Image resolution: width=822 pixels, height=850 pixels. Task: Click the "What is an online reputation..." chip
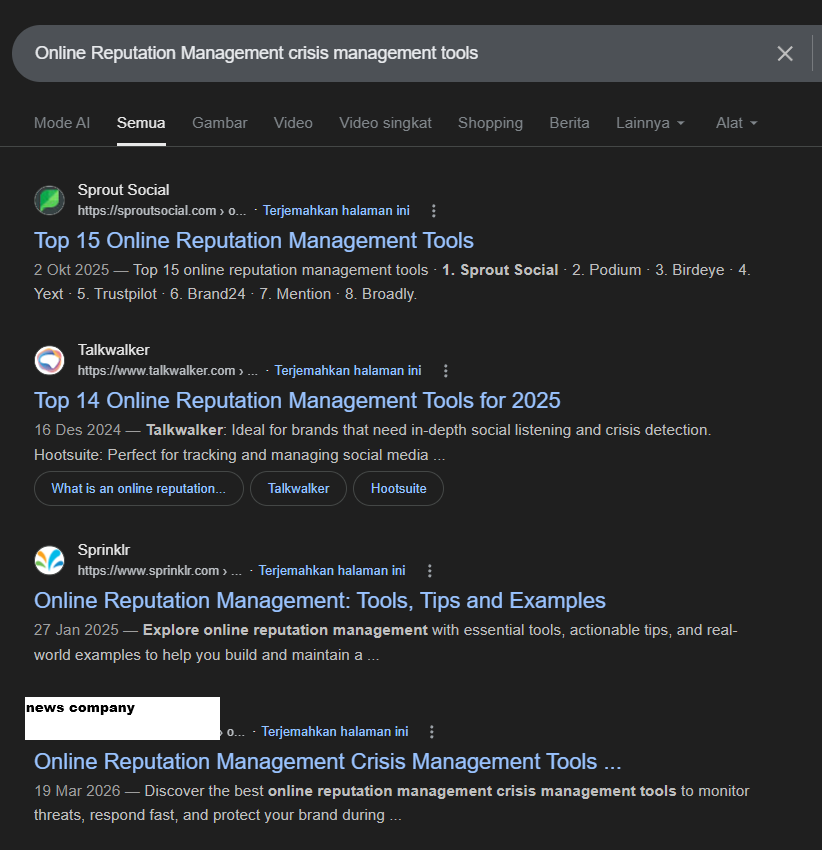[139, 489]
